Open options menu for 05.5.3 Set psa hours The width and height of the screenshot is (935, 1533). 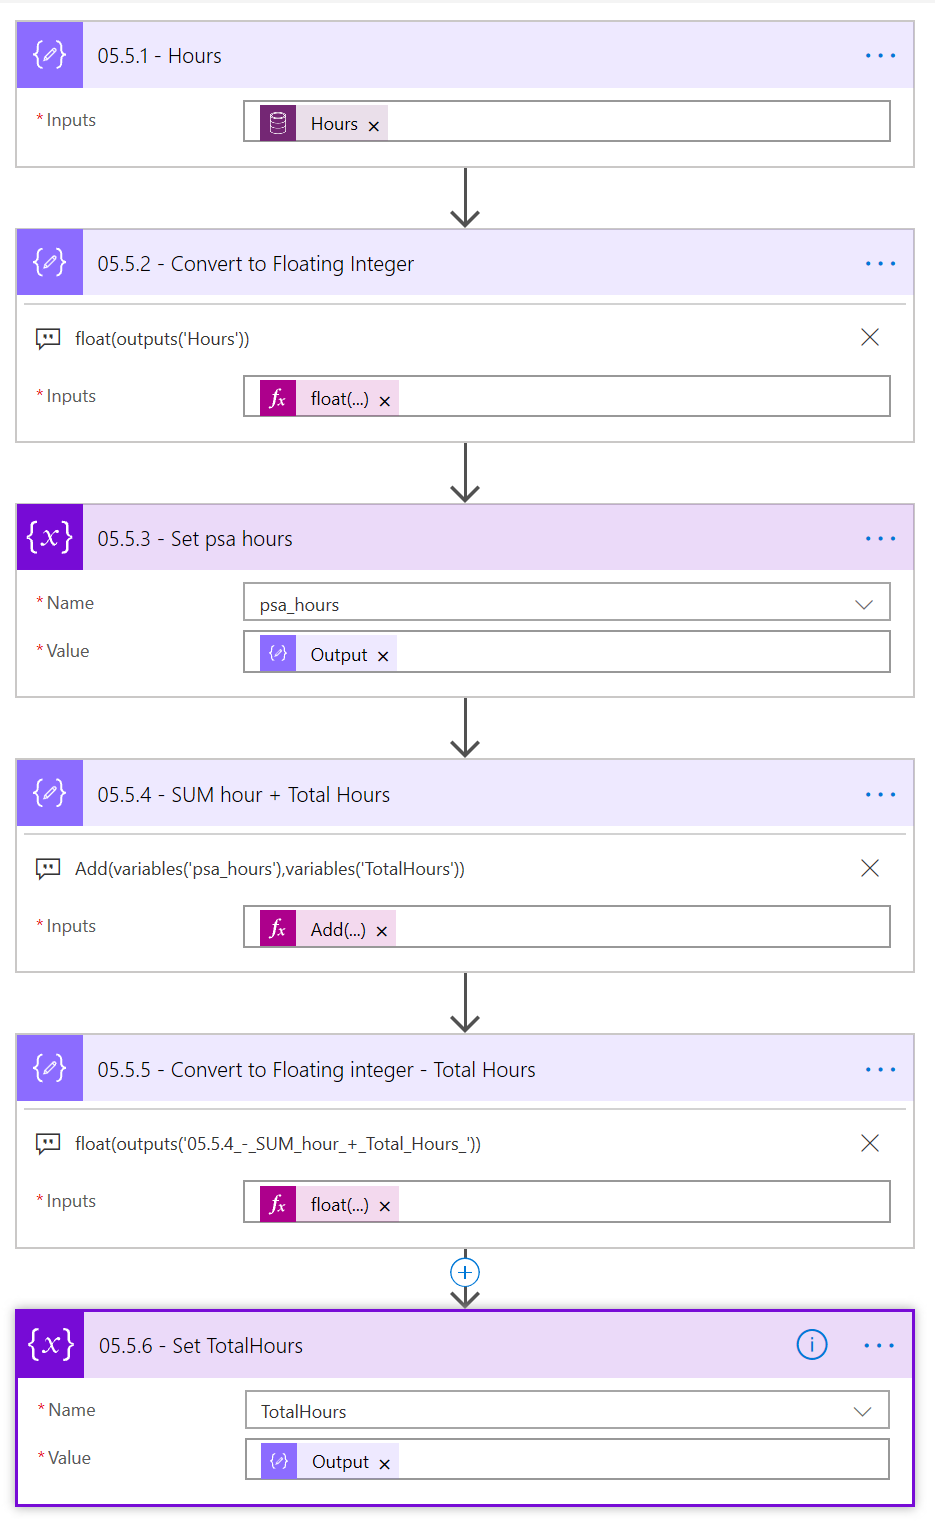pos(880,539)
